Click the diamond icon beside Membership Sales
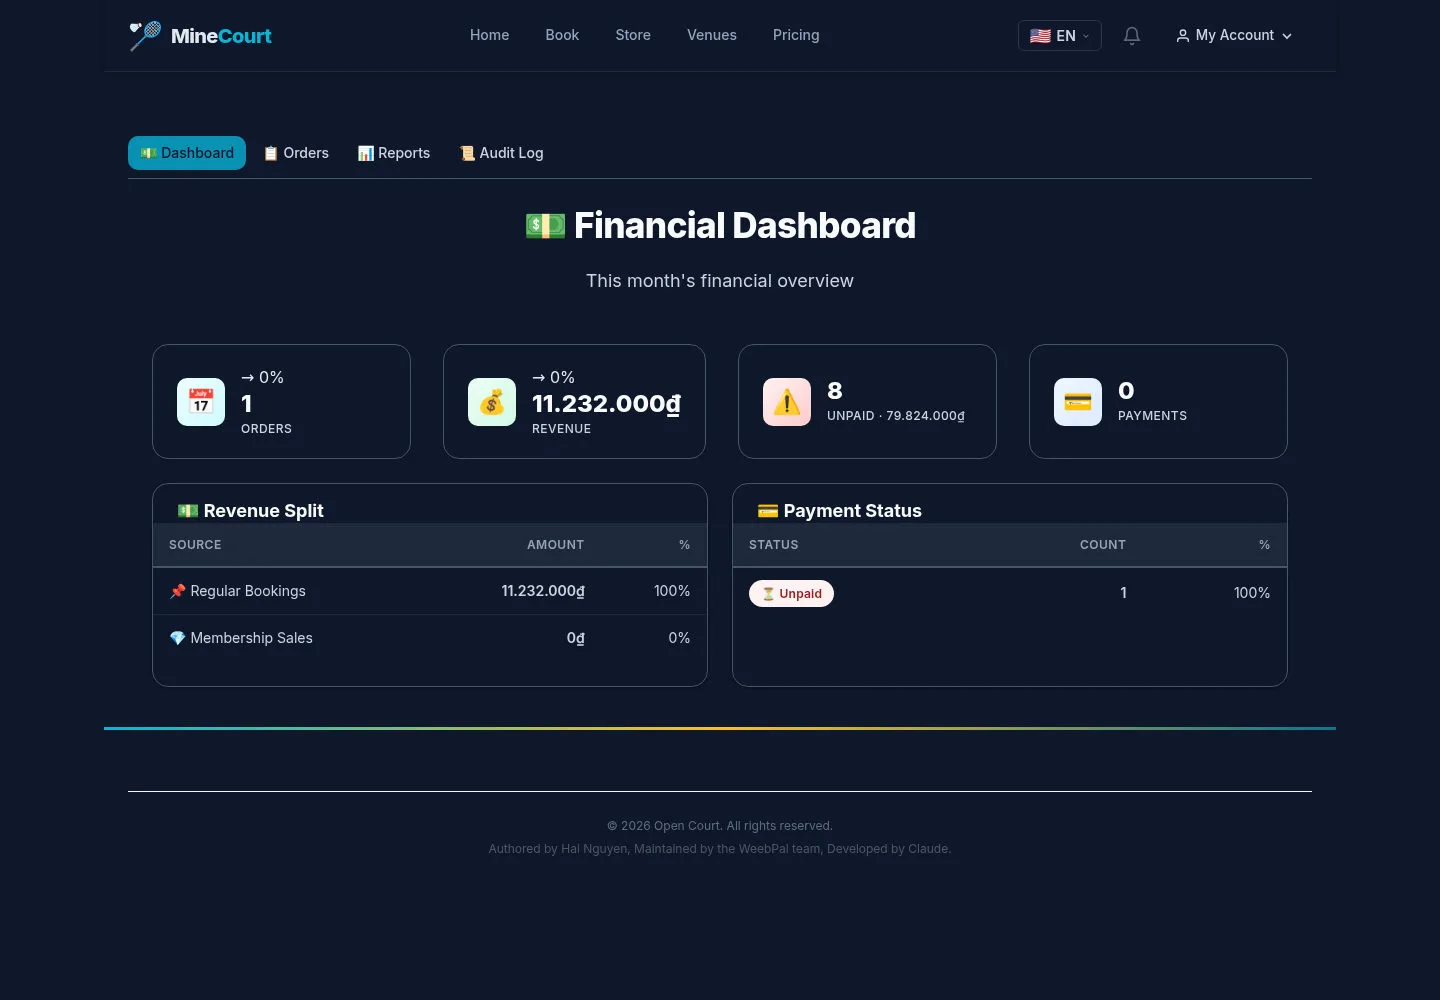This screenshot has width=1440, height=1000. tap(178, 638)
